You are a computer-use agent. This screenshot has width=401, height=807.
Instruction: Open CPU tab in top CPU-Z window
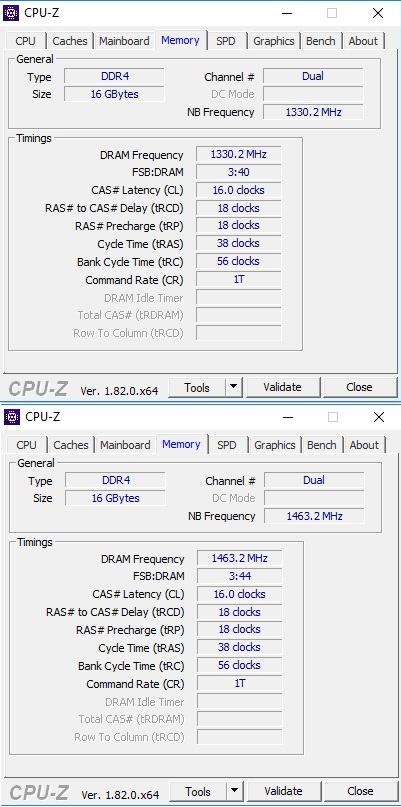(25, 41)
